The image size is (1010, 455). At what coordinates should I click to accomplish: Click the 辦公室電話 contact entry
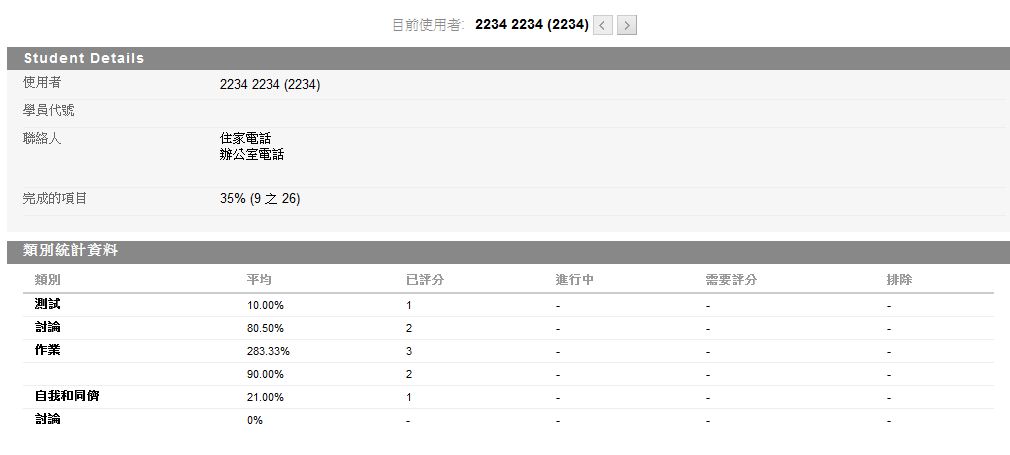[x=252, y=155]
